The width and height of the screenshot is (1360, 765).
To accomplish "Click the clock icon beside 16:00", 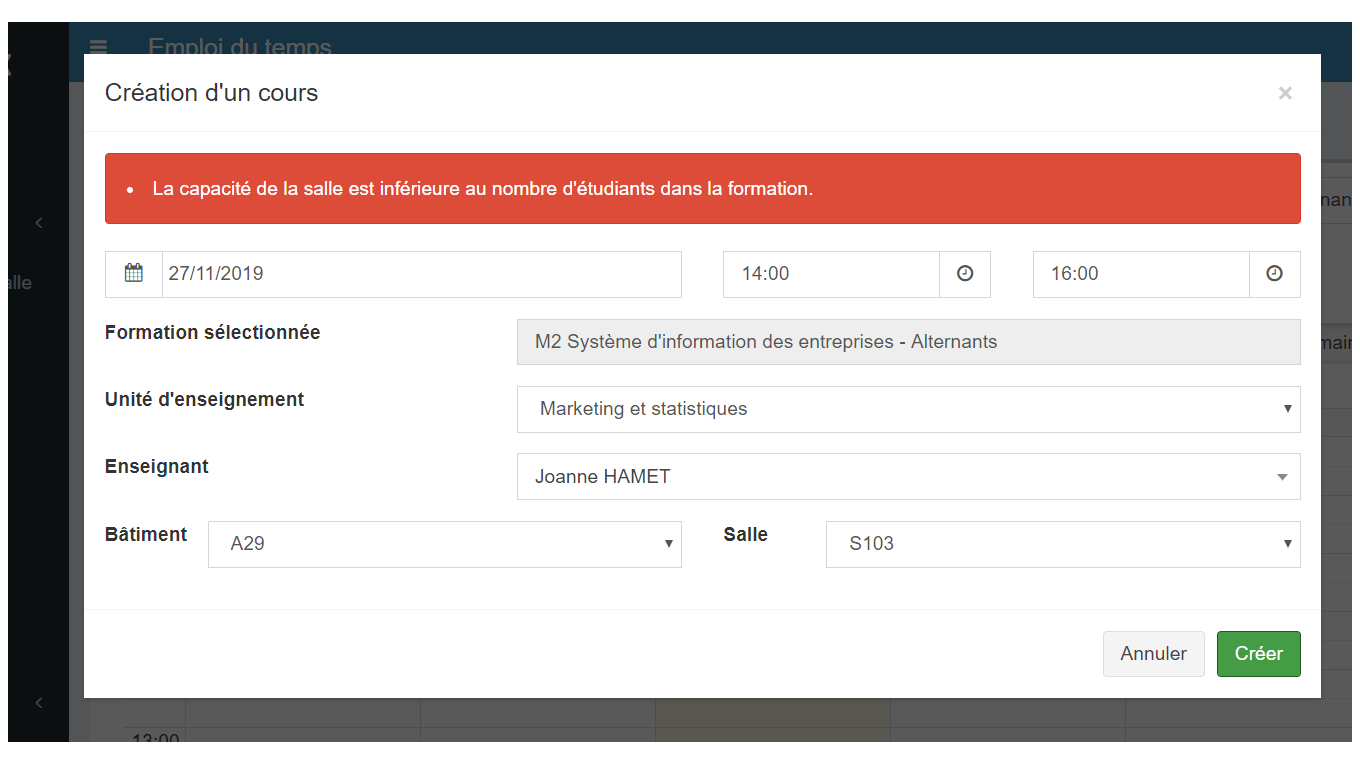I will coord(1274,274).
